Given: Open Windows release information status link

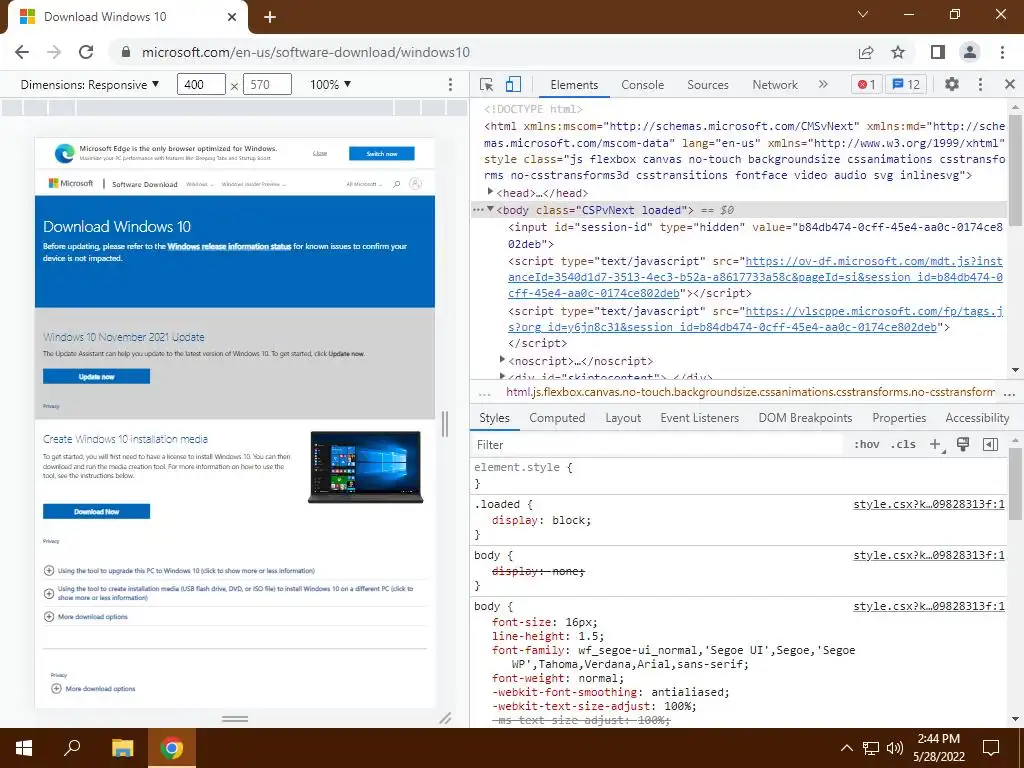Looking at the screenshot, I should pos(229,246).
